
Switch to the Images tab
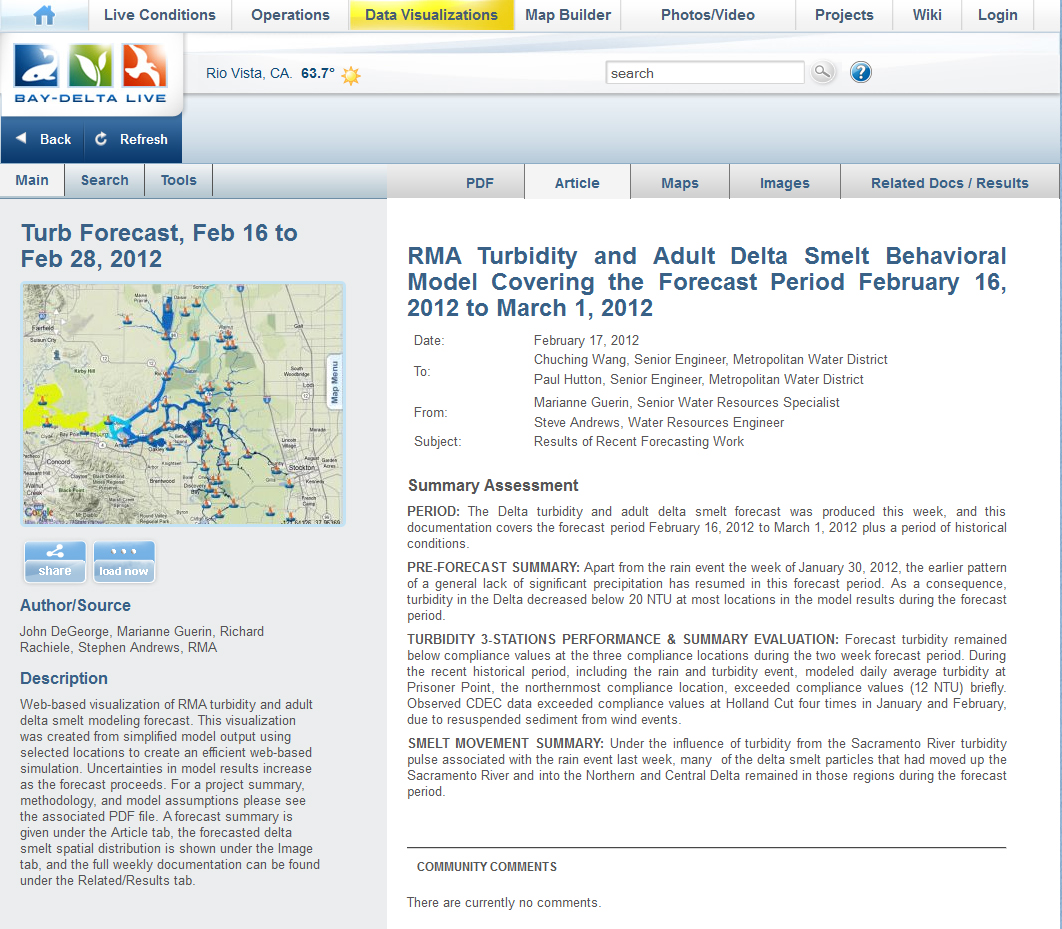tap(784, 183)
